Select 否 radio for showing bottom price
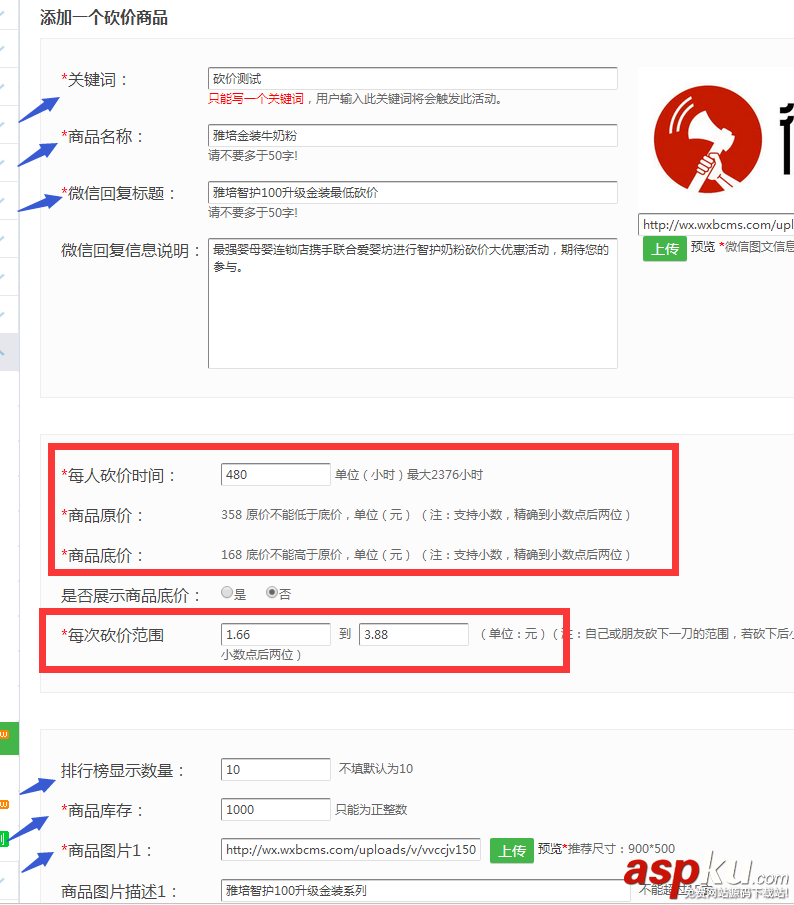 click(271, 592)
